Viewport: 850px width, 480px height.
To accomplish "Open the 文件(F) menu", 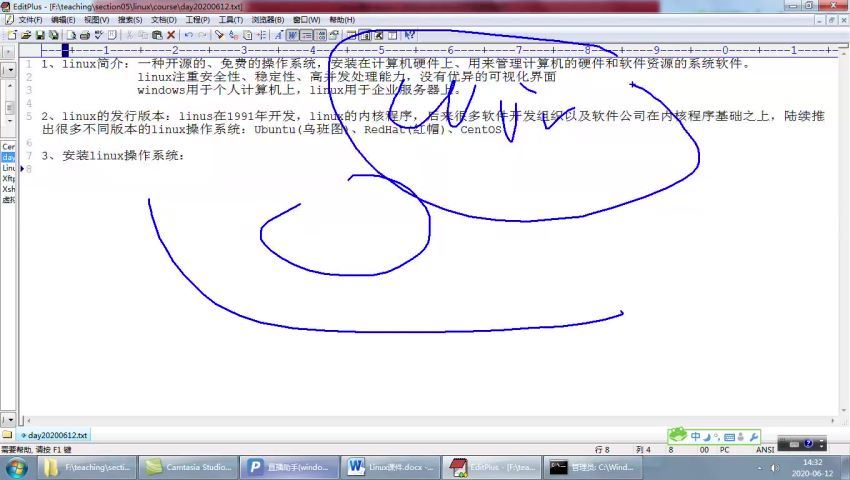I will point(30,20).
